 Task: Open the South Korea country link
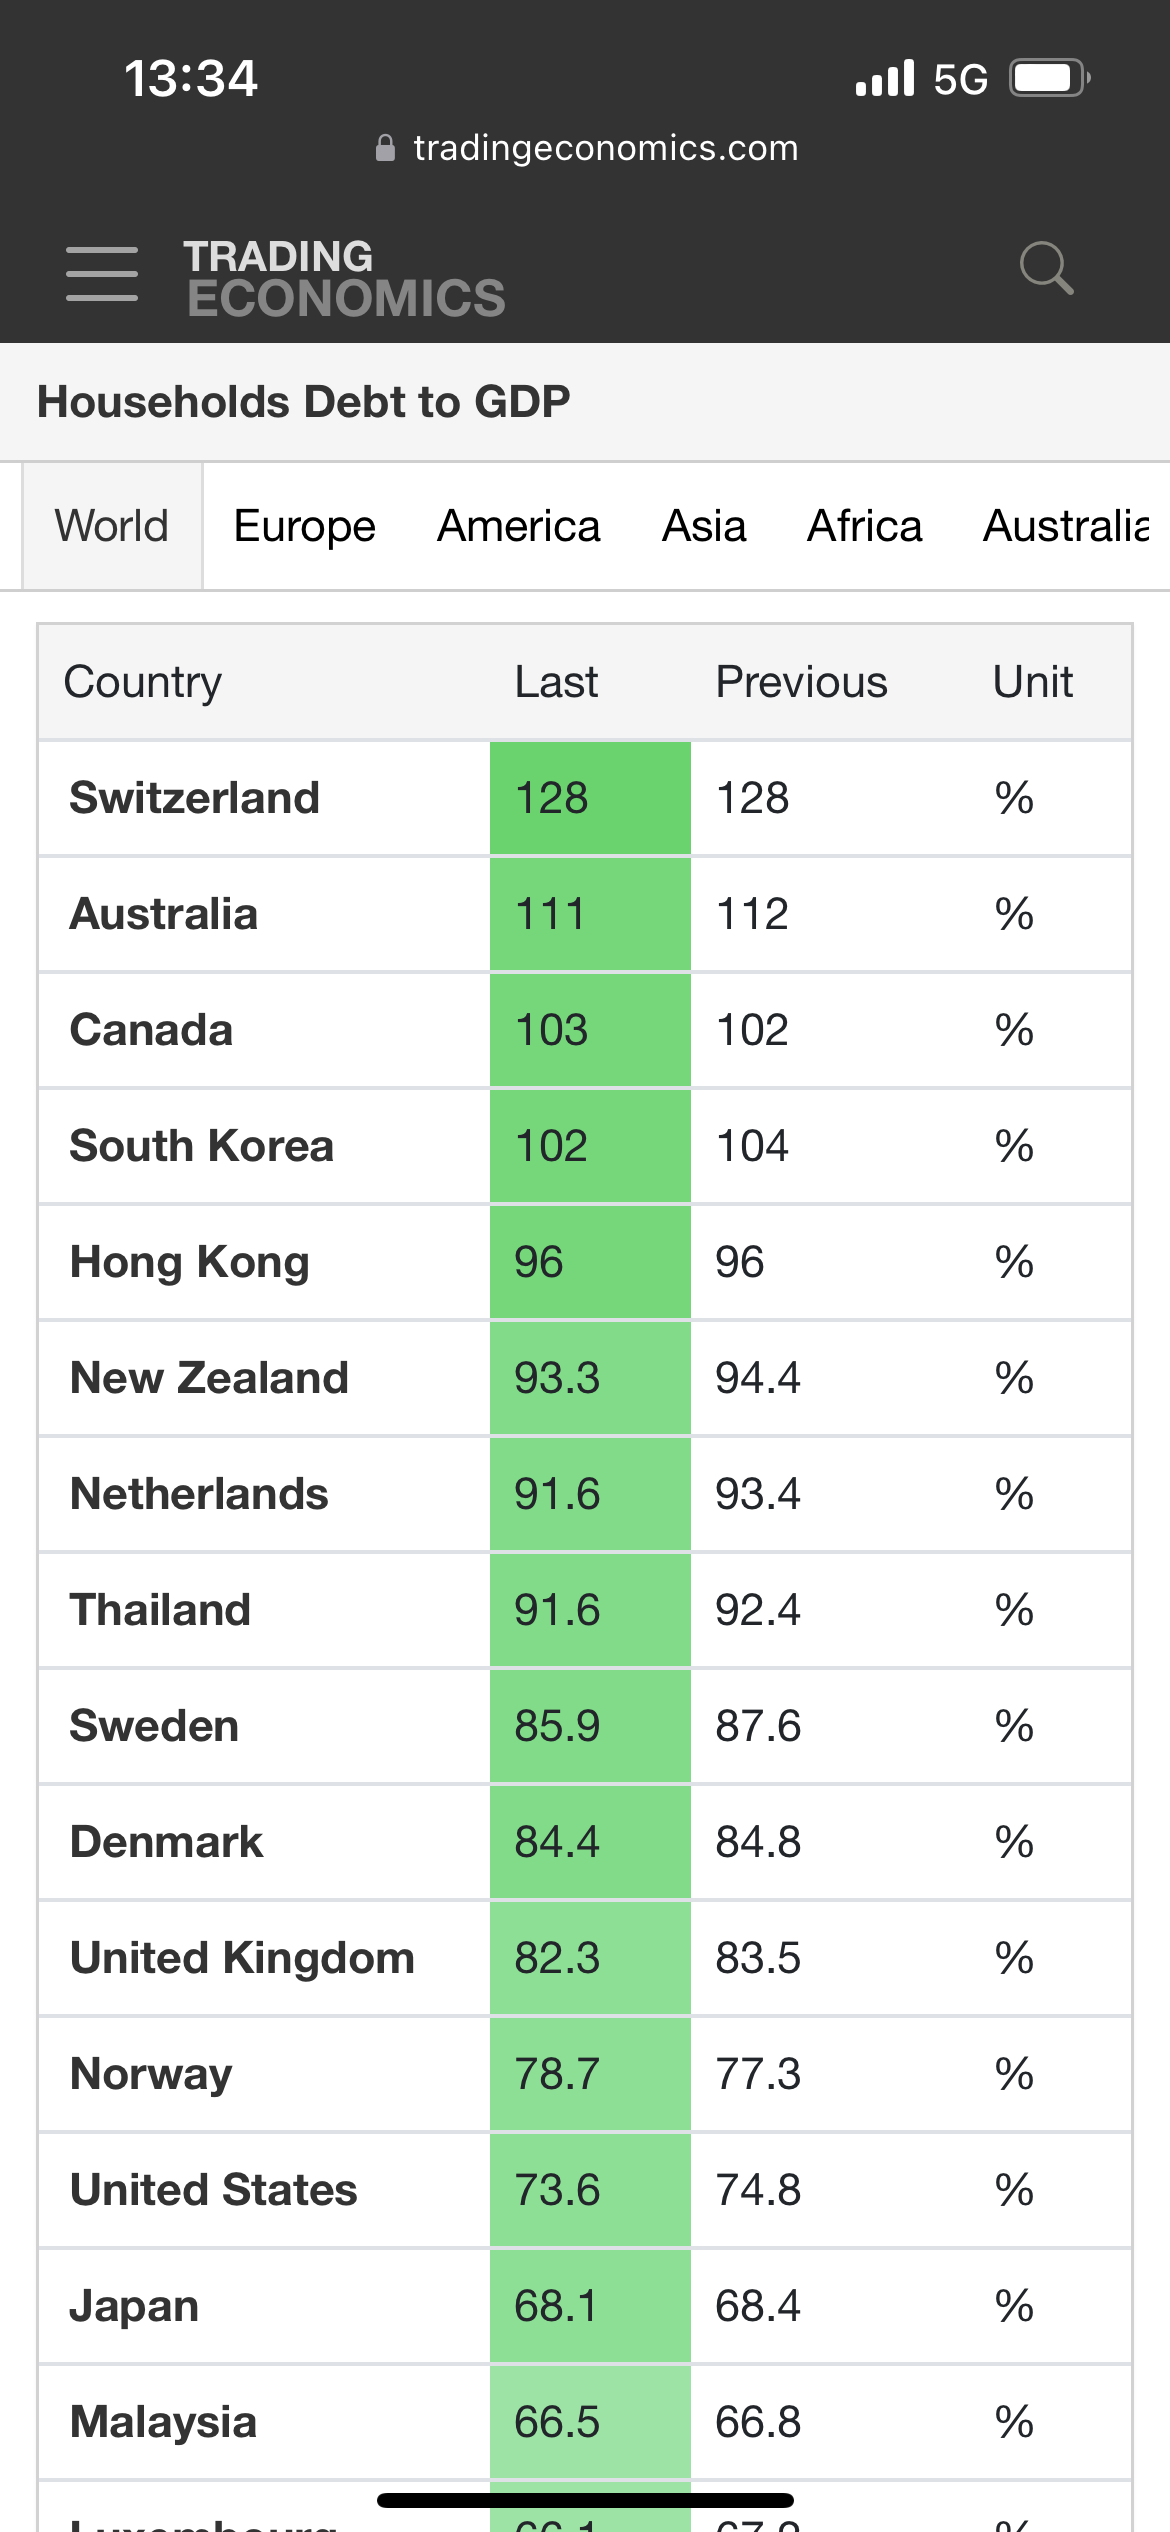[201, 1146]
